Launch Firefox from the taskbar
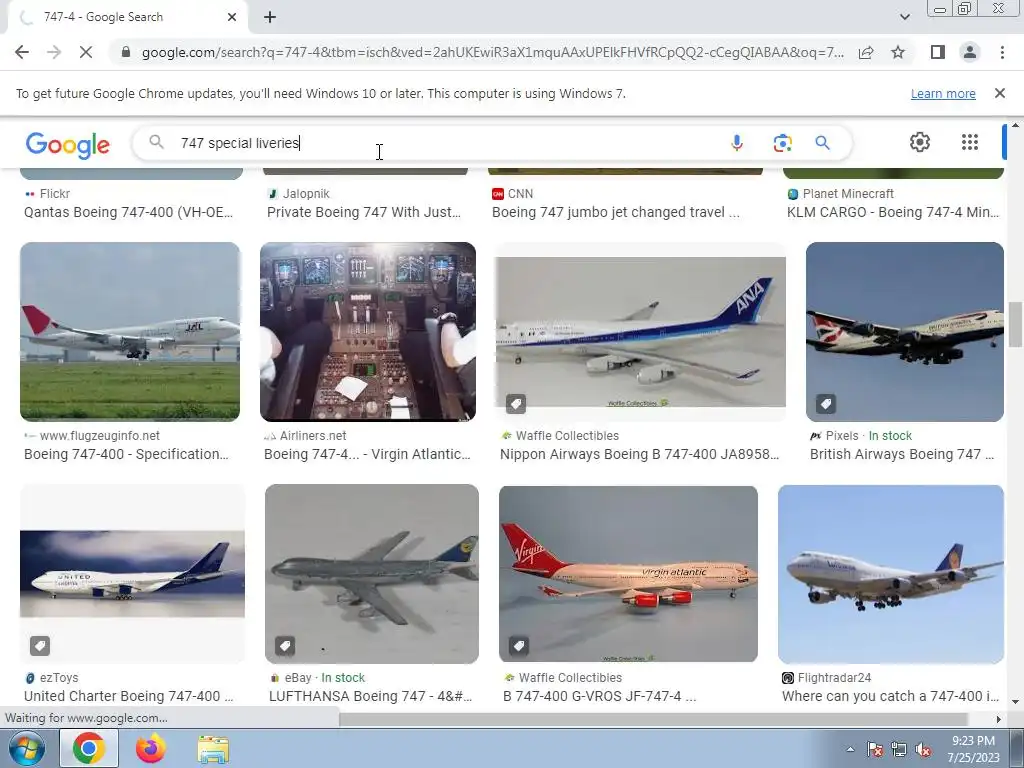This screenshot has width=1024, height=768. (x=151, y=749)
